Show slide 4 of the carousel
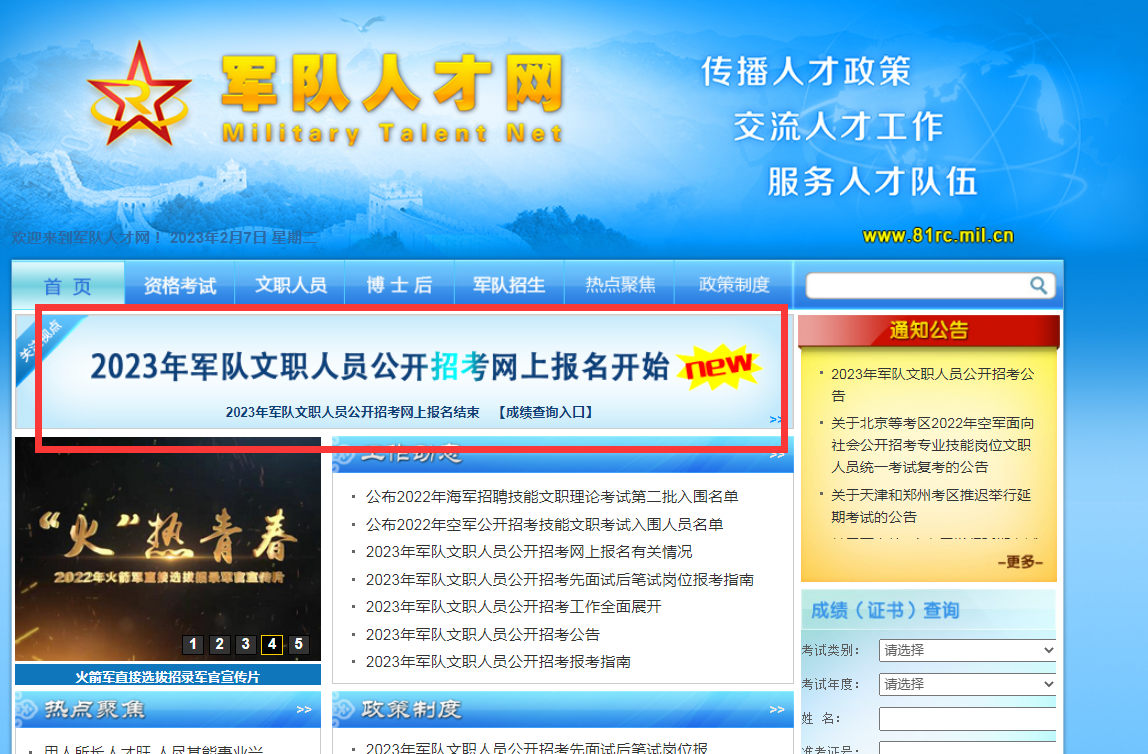This screenshot has height=754, width=1148. point(272,644)
